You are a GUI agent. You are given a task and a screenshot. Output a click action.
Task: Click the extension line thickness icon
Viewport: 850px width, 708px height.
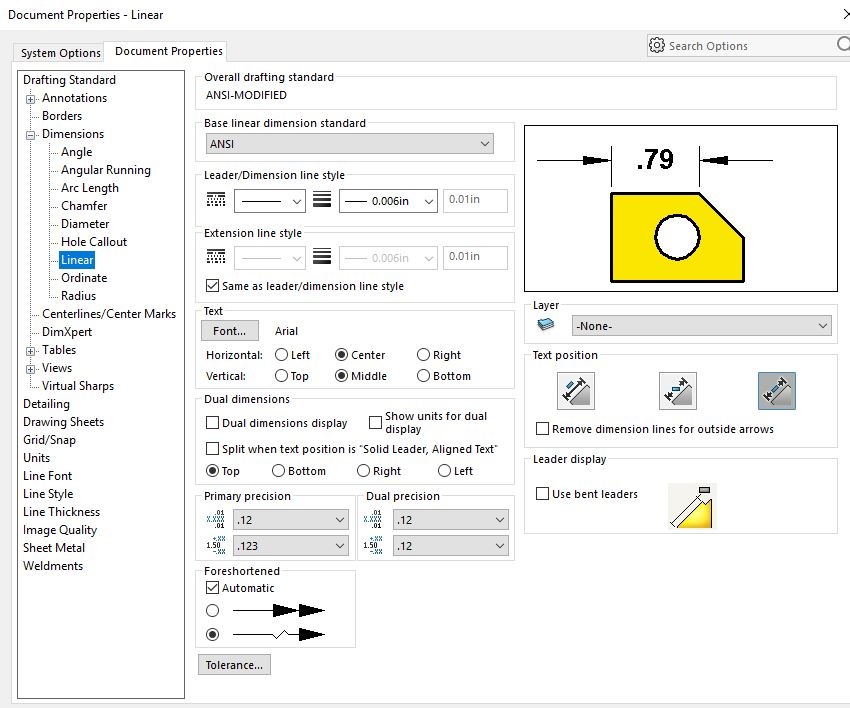321,256
